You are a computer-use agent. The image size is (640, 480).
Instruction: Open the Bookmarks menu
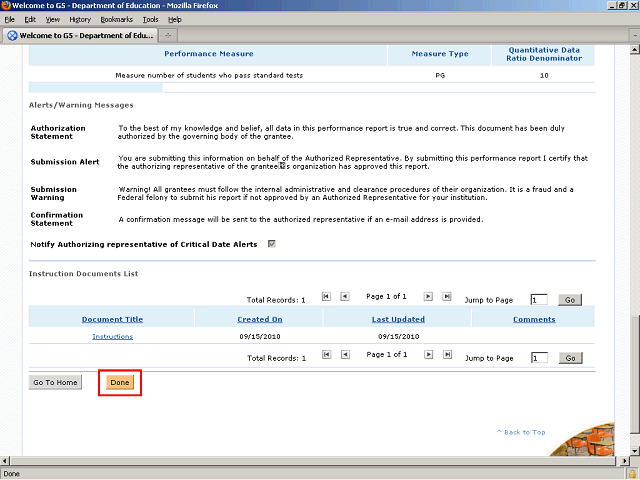coord(116,20)
